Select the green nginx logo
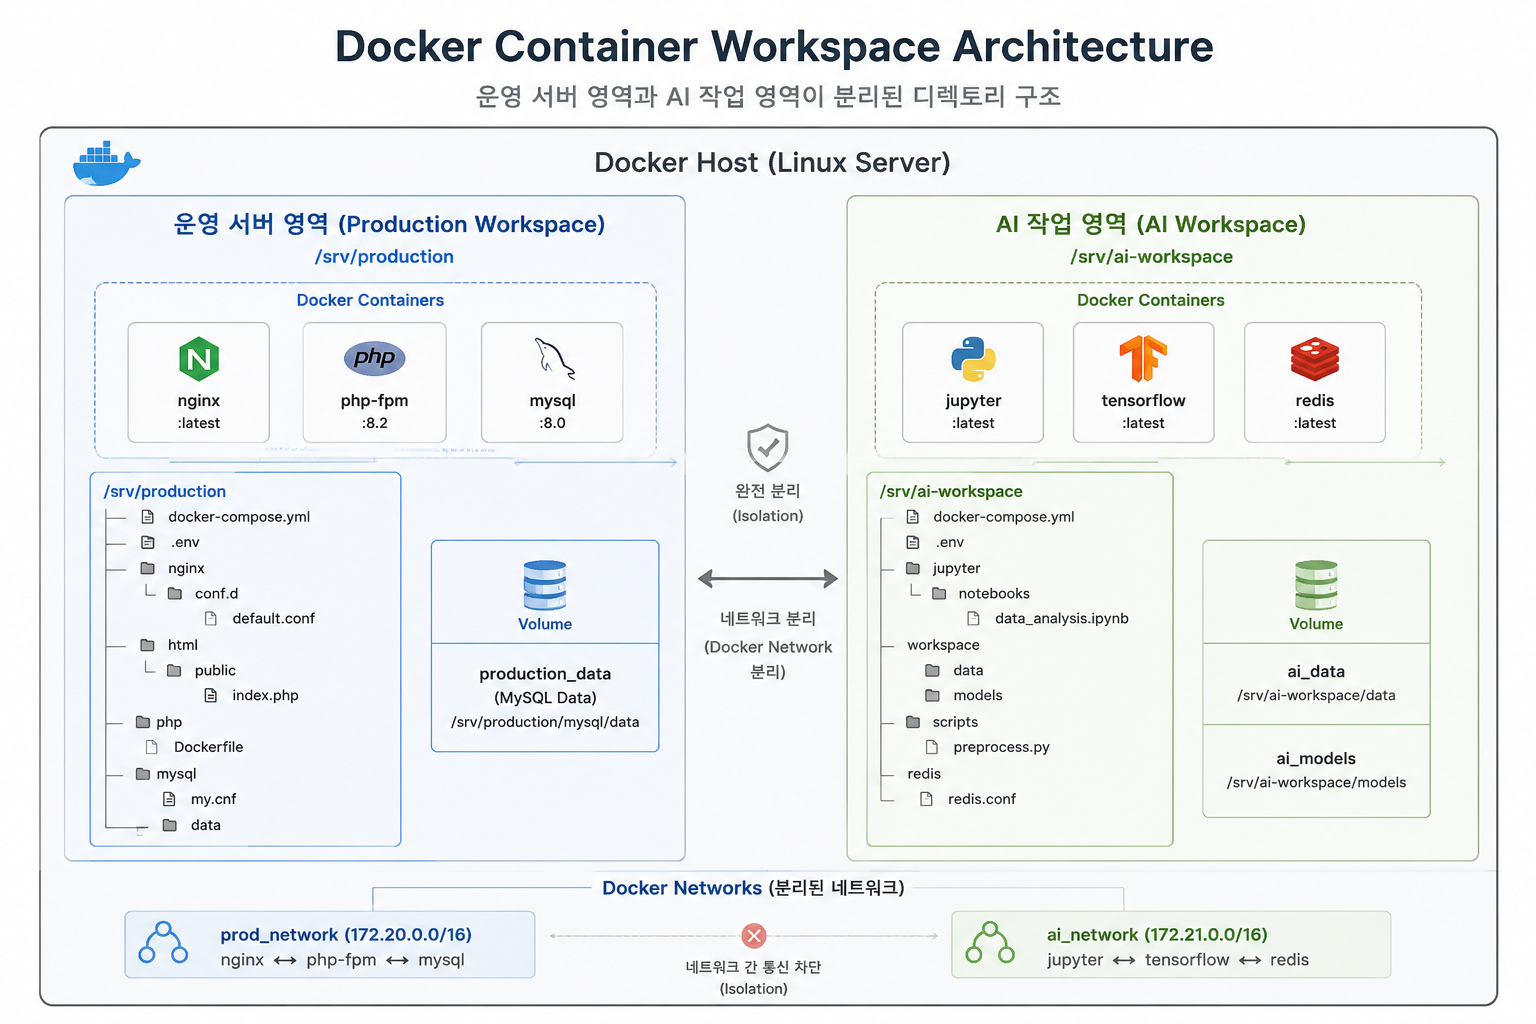 (199, 359)
